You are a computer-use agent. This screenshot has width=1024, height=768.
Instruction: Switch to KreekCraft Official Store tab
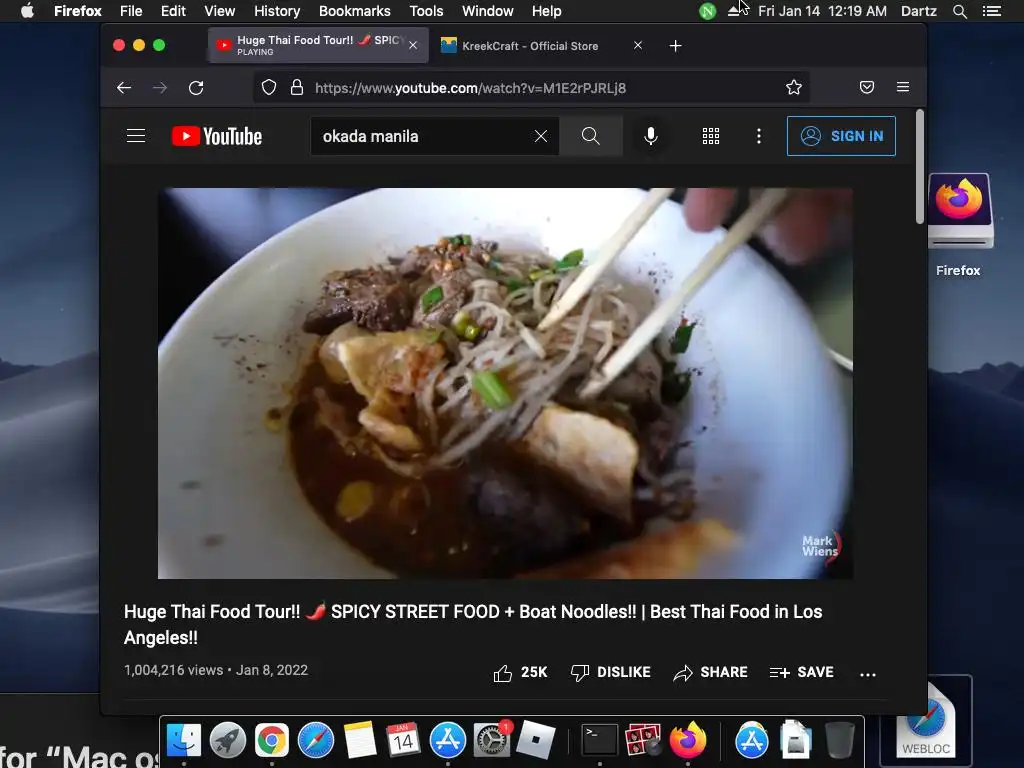(x=530, y=46)
